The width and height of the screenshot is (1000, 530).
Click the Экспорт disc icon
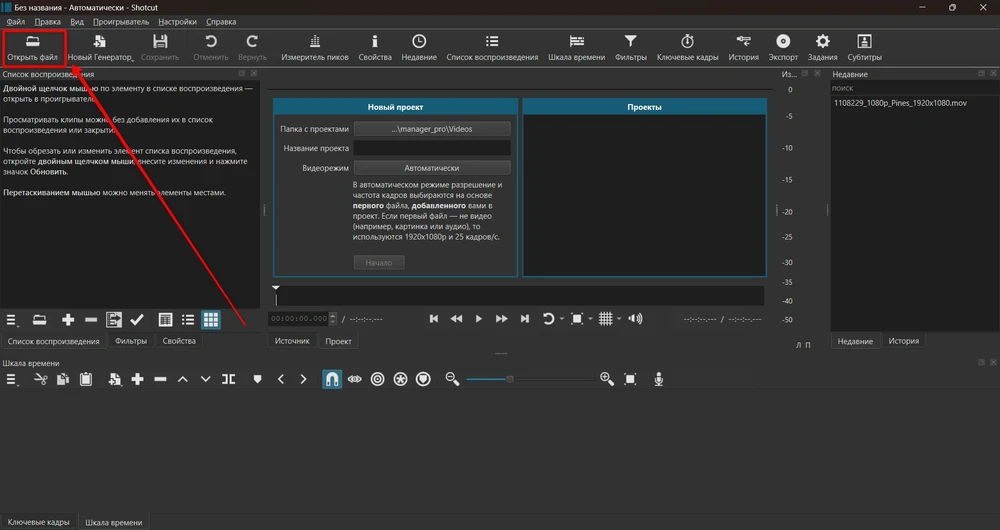point(783,48)
